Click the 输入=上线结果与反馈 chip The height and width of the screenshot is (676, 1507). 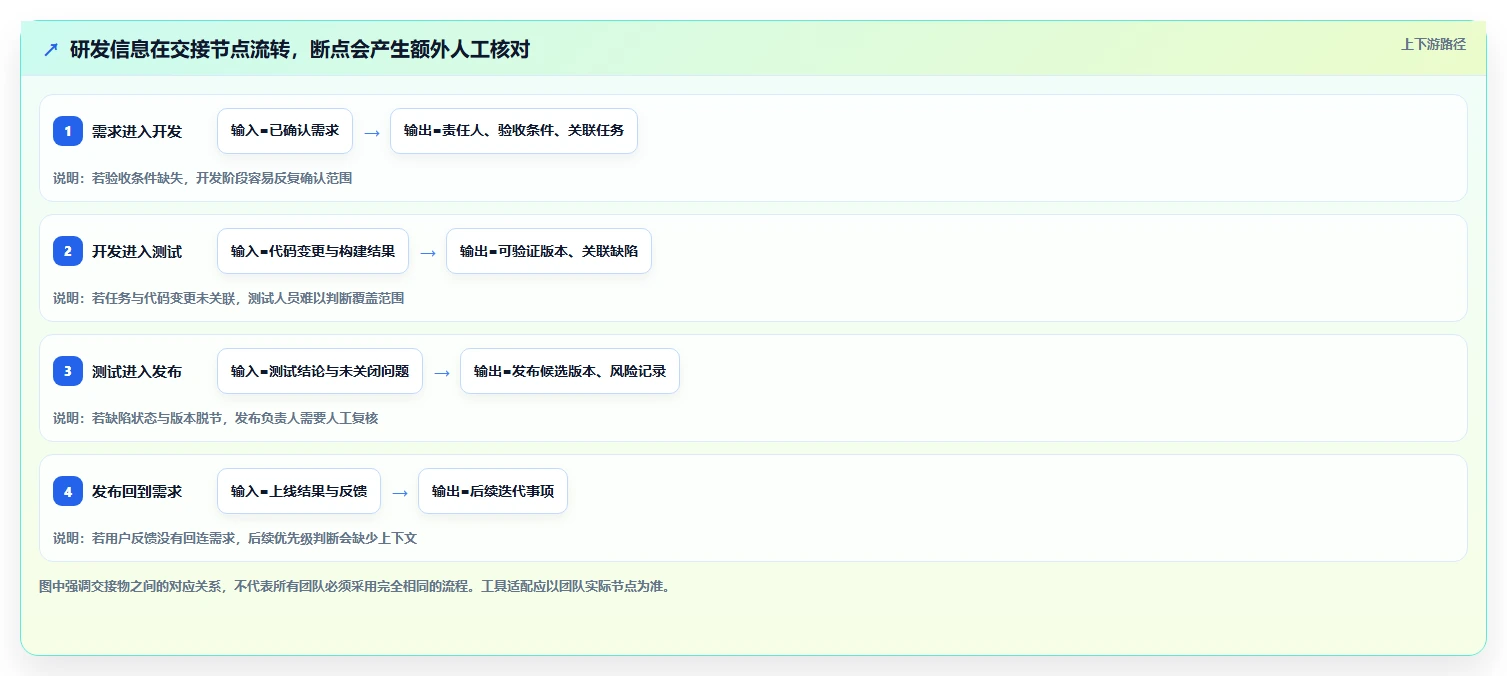click(299, 491)
